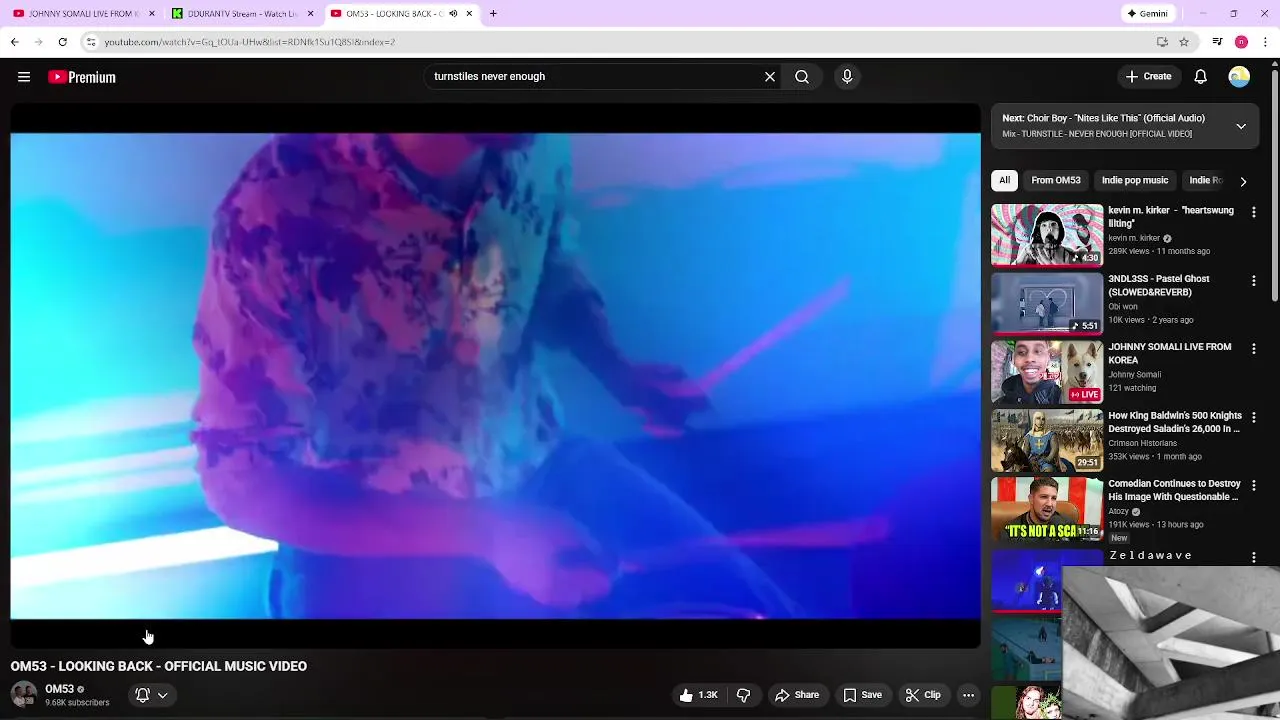Start voice search with the microphone
The image size is (1280, 720).
coord(847,77)
